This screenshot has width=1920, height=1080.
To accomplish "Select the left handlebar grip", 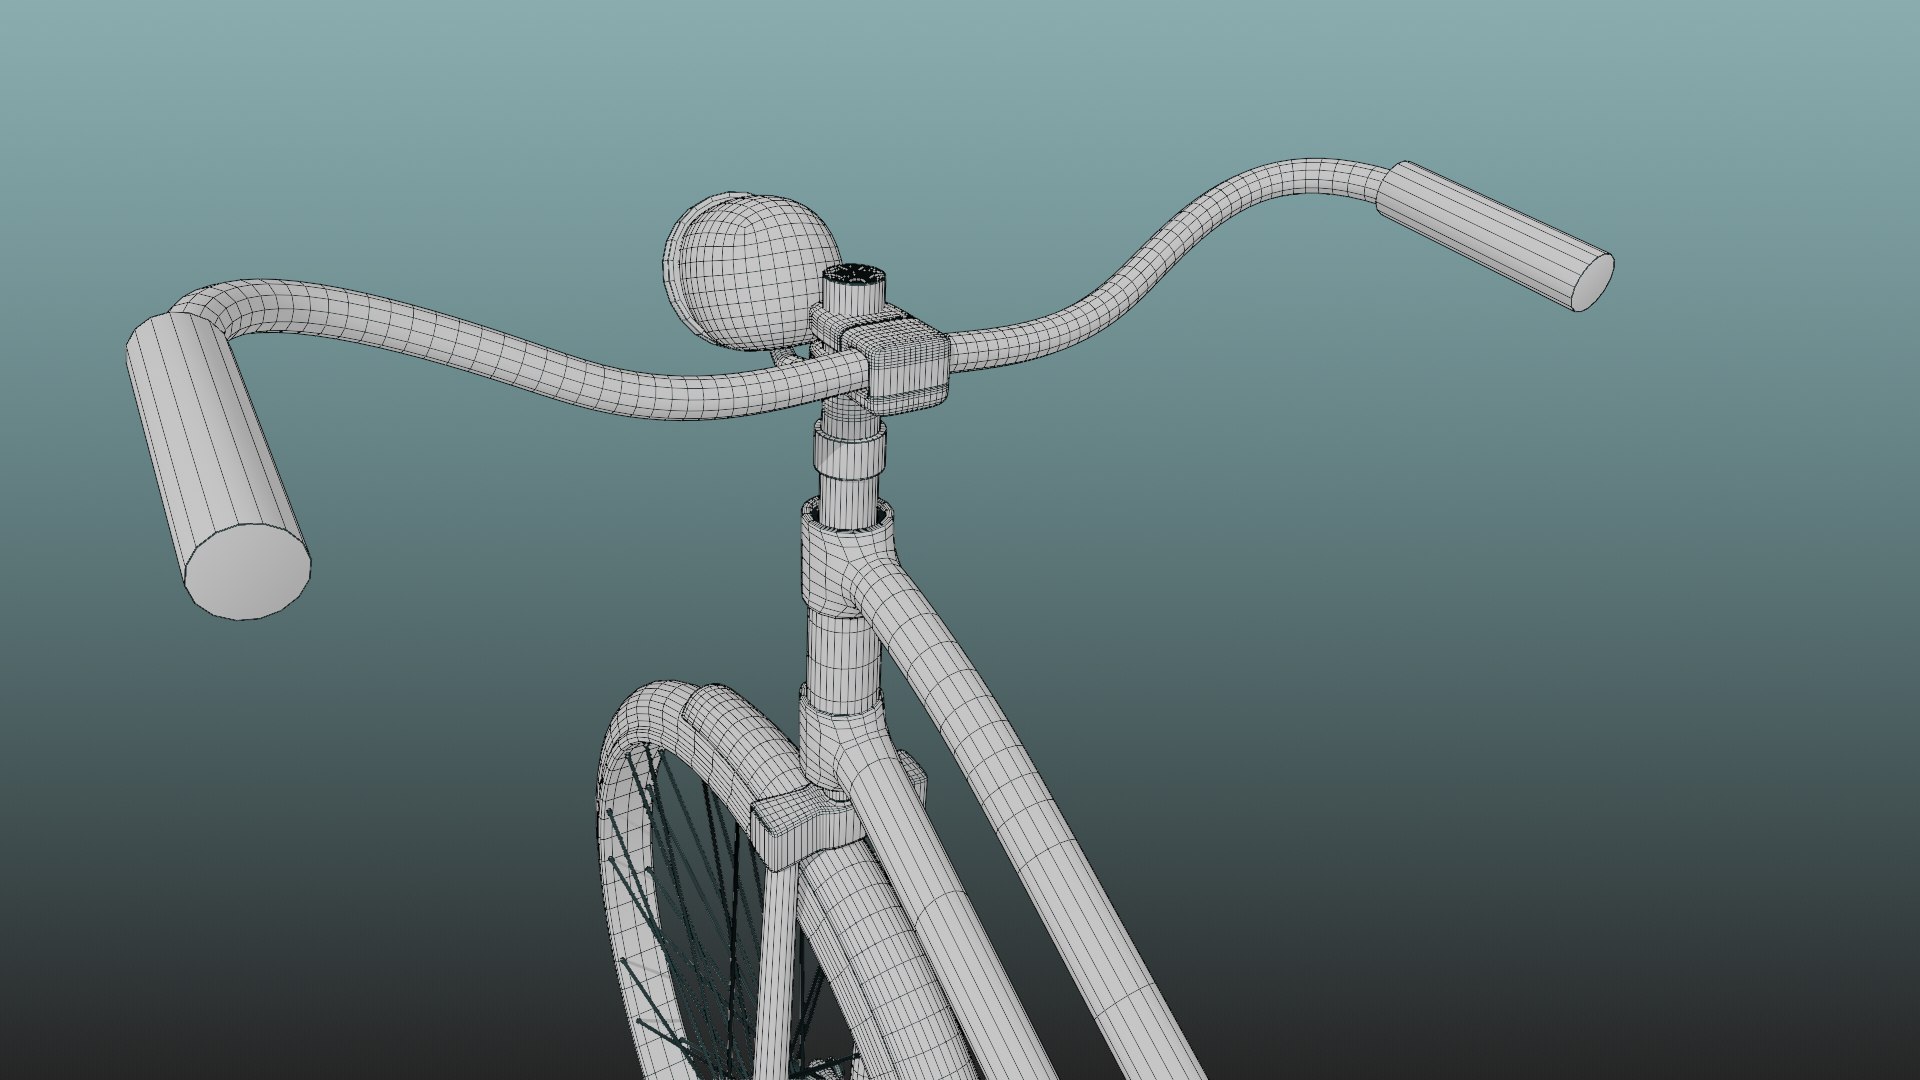I will [x=217, y=464].
